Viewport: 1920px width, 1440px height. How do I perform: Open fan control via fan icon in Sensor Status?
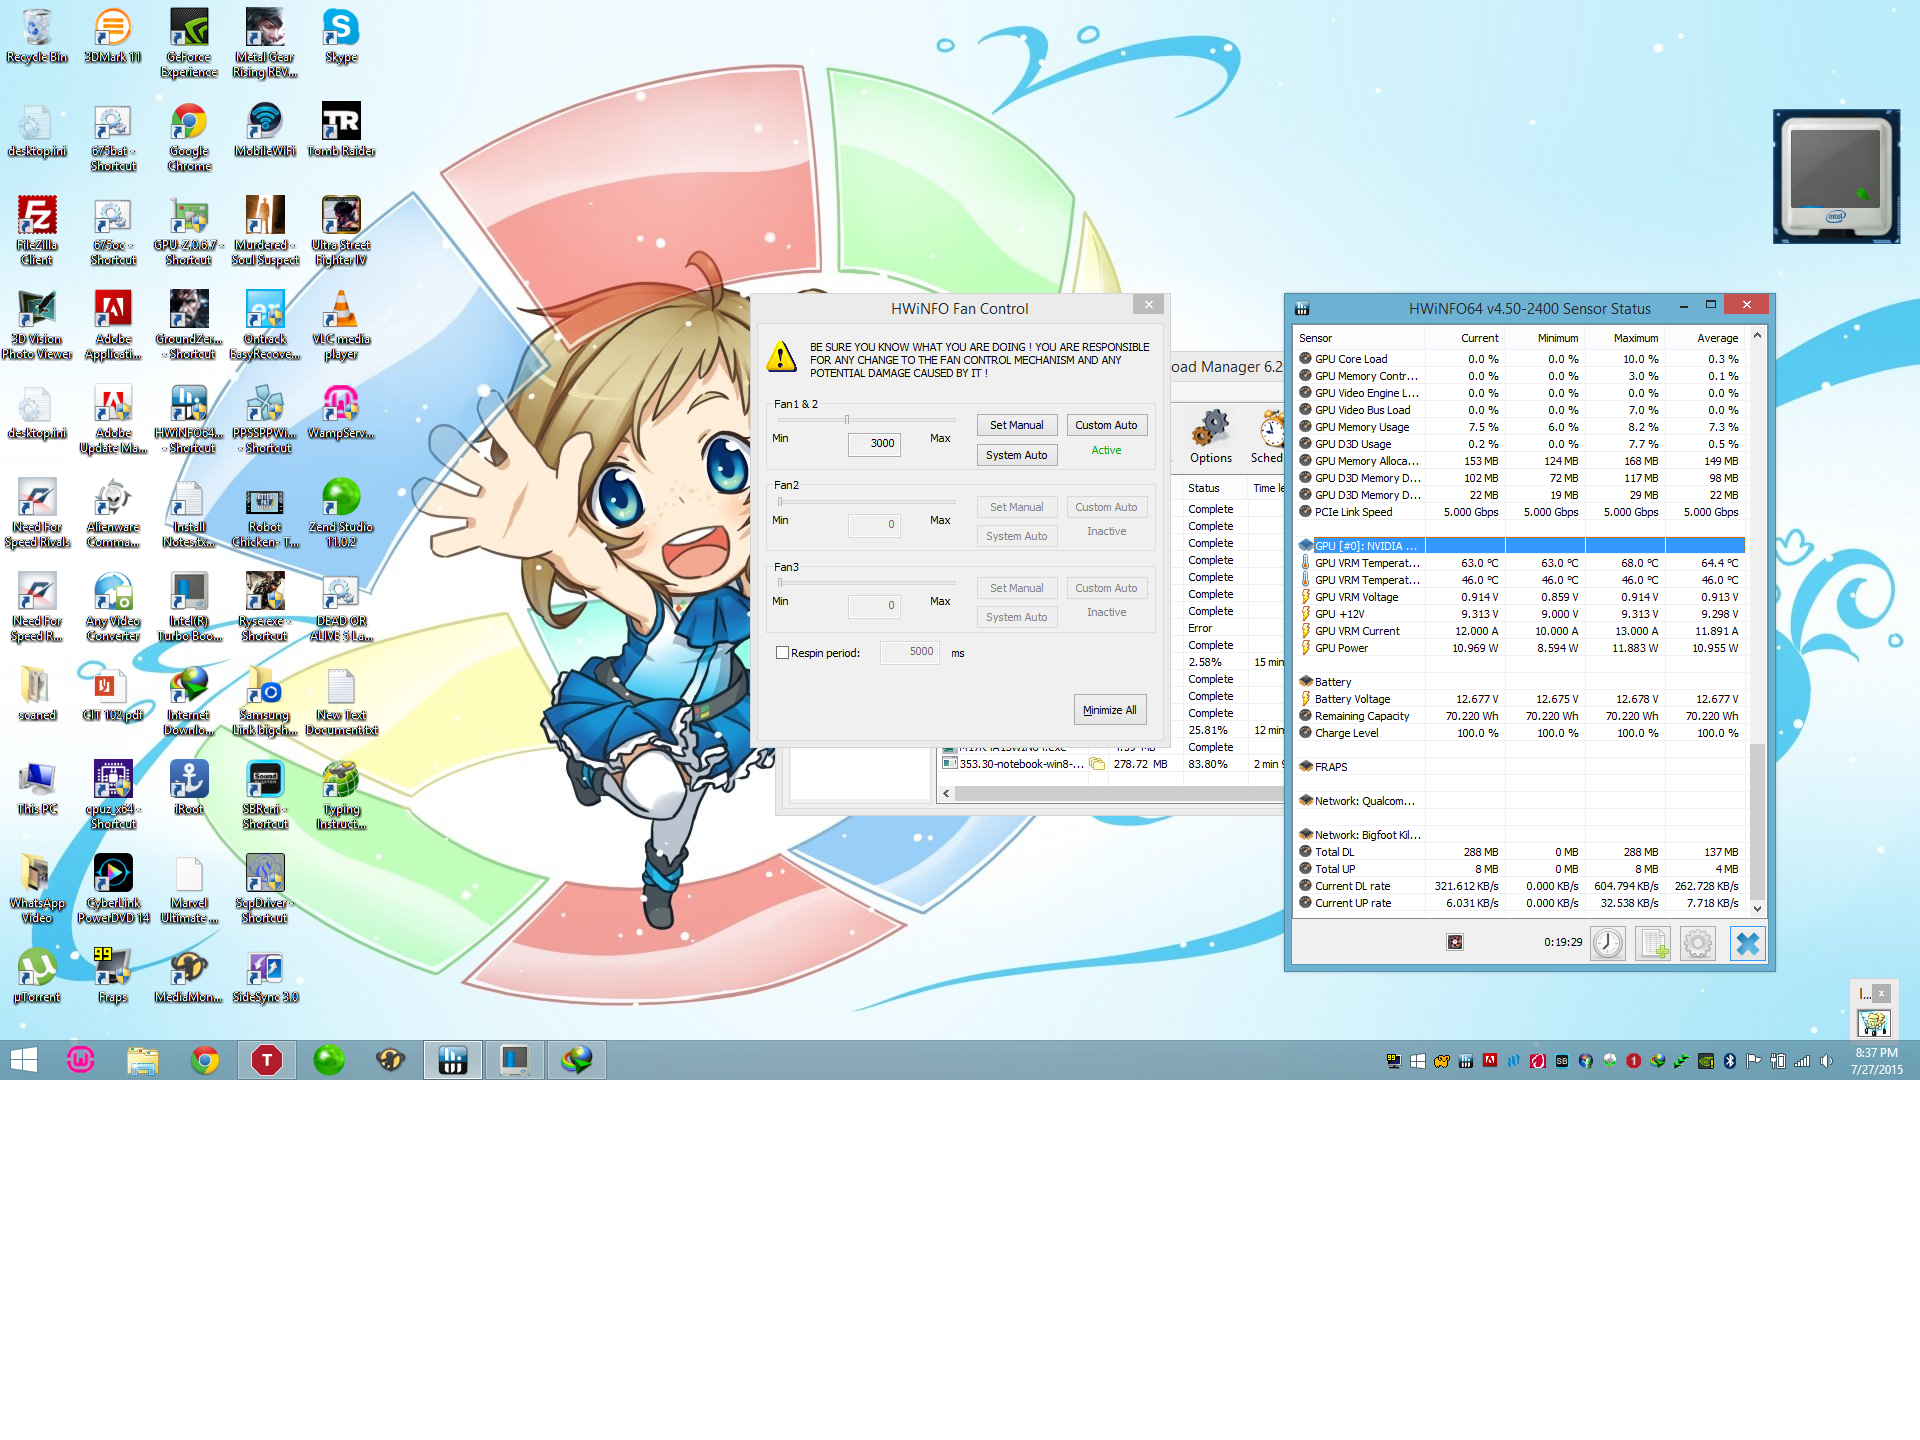[1455, 942]
